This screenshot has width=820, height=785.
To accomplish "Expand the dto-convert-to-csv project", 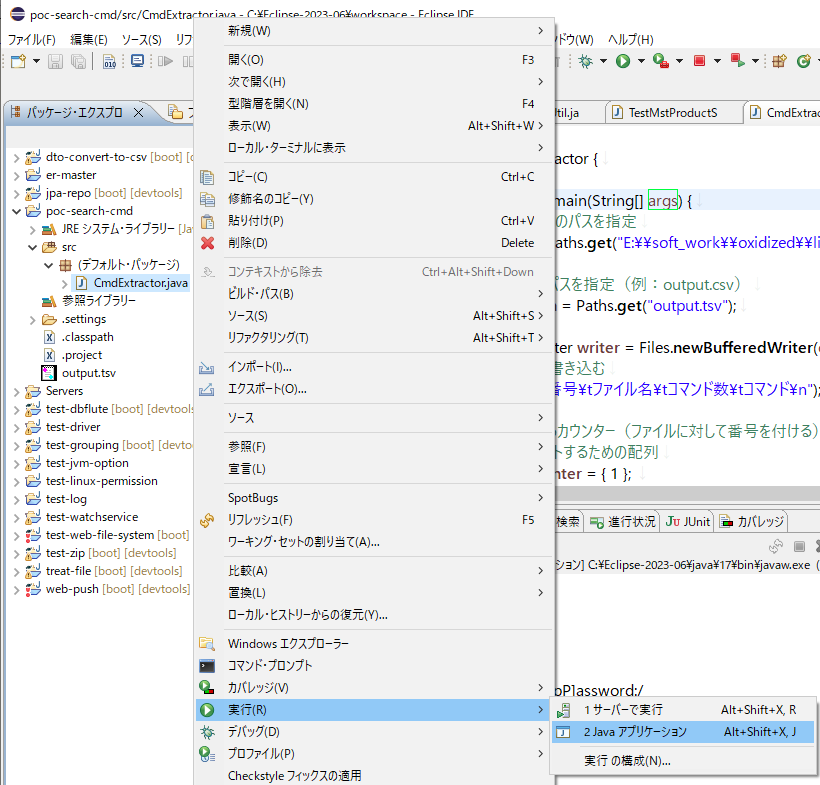I will pyautogui.click(x=16, y=157).
